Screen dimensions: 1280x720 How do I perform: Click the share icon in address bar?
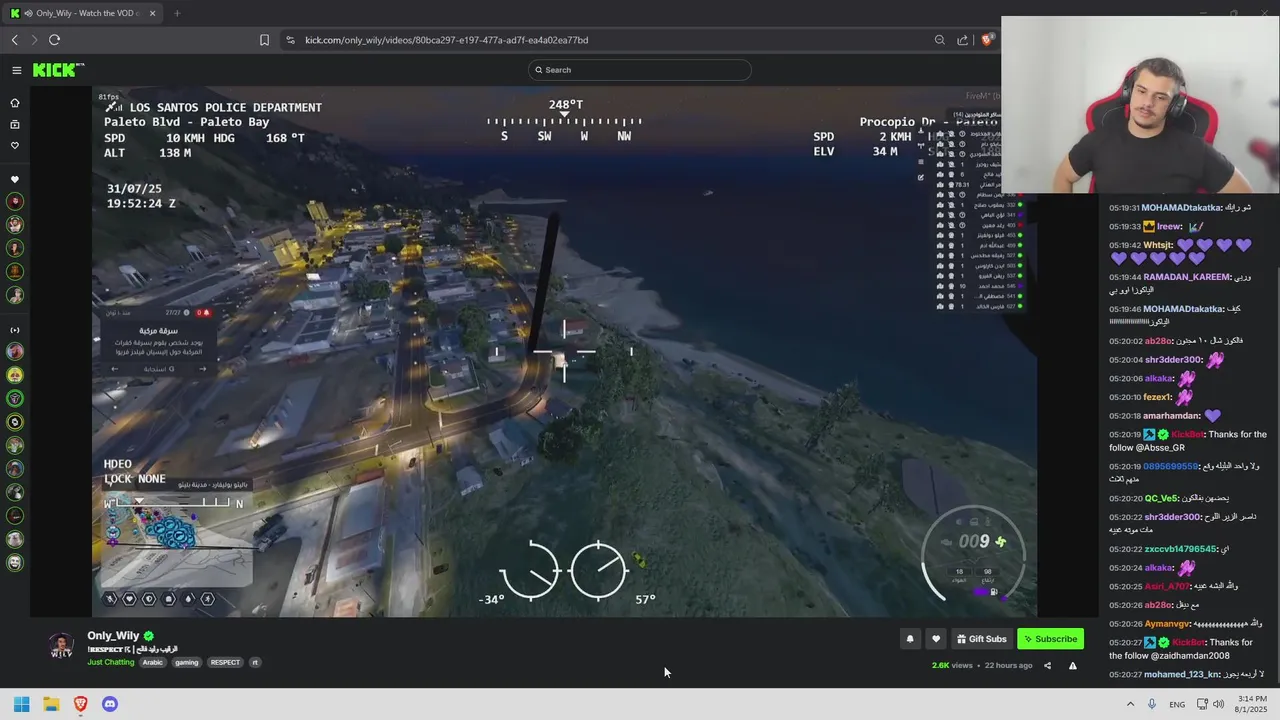[x=962, y=40]
